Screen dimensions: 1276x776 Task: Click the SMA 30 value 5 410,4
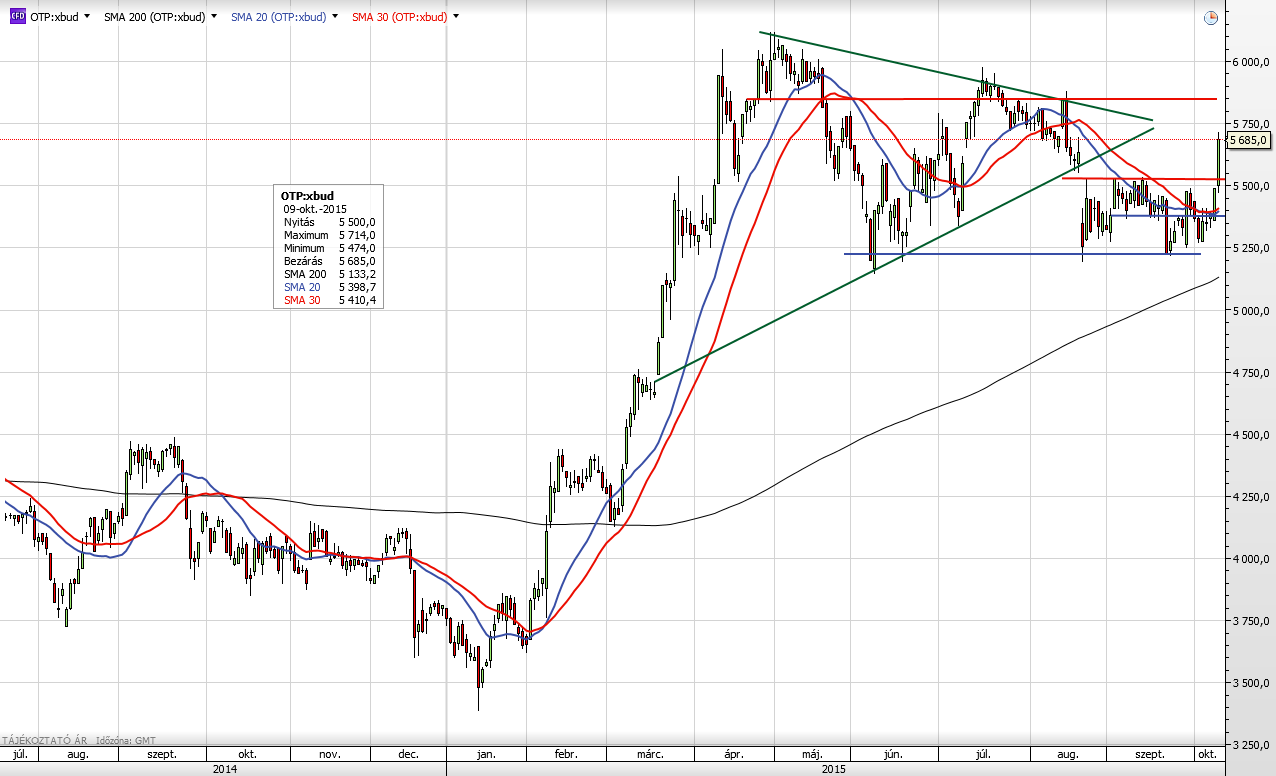[x=356, y=300]
